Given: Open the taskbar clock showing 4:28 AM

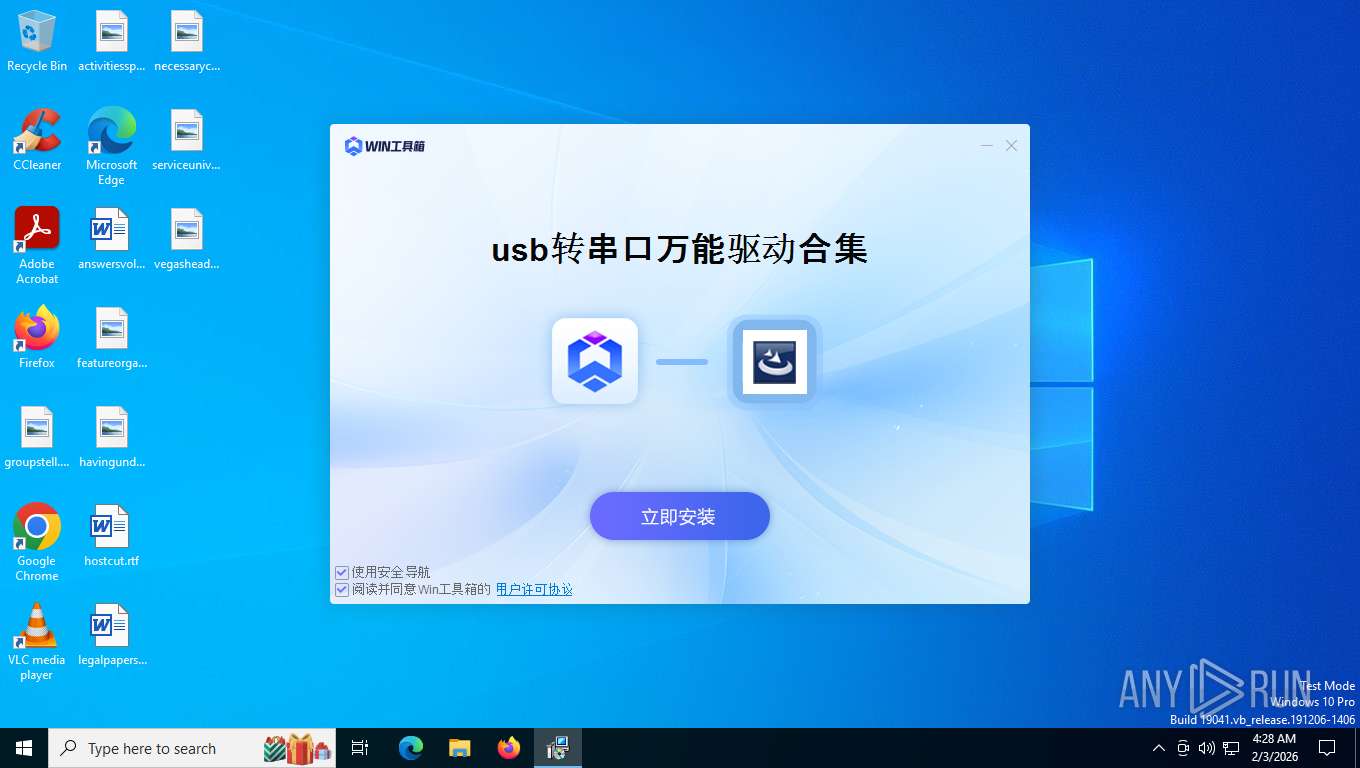Looking at the screenshot, I should tap(1275, 748).
